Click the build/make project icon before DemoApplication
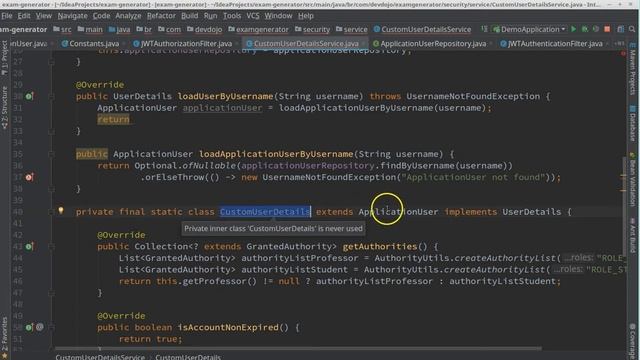Image resolution: width=640 pixels, height=360 pixels. [484, 29]
